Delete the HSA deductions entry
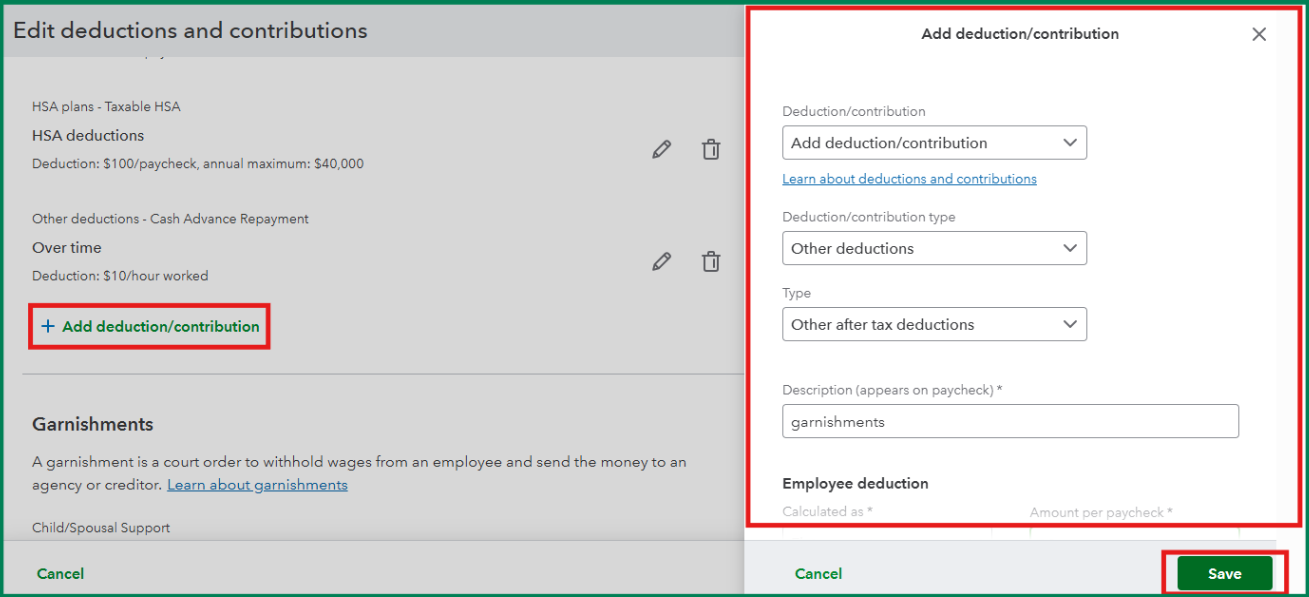The width and height of the screenshot is (1309, 597). click(x=711, y=150)
